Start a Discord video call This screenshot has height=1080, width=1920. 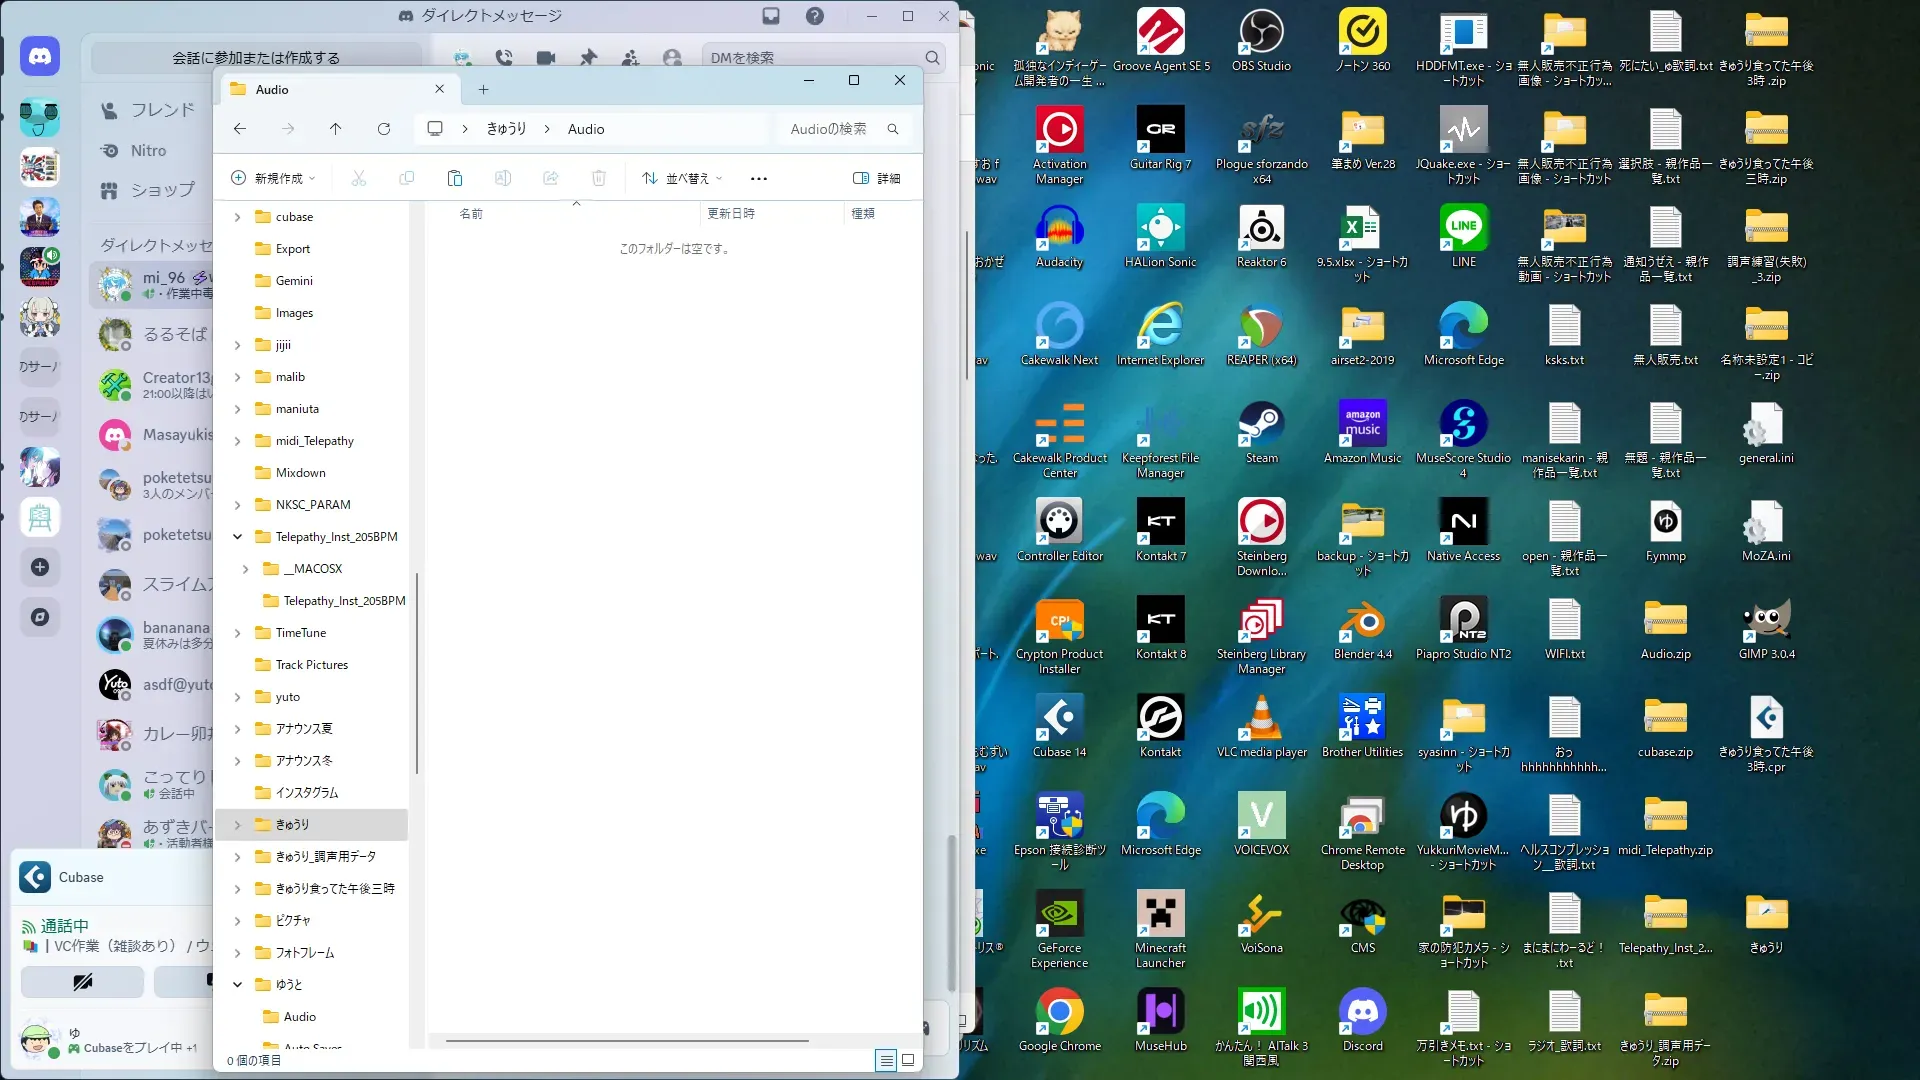tap(546, 58)
